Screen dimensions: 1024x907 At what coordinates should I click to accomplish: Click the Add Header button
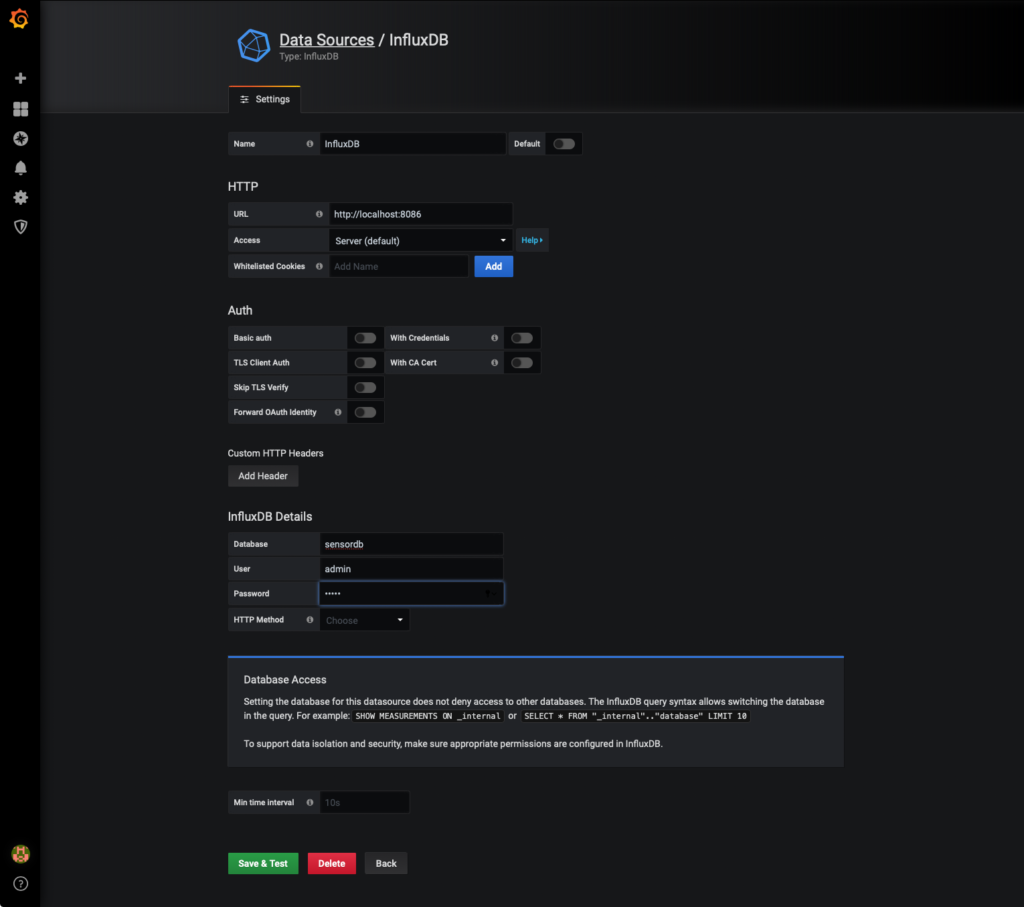pyautogui.click(x=263, y=476)
